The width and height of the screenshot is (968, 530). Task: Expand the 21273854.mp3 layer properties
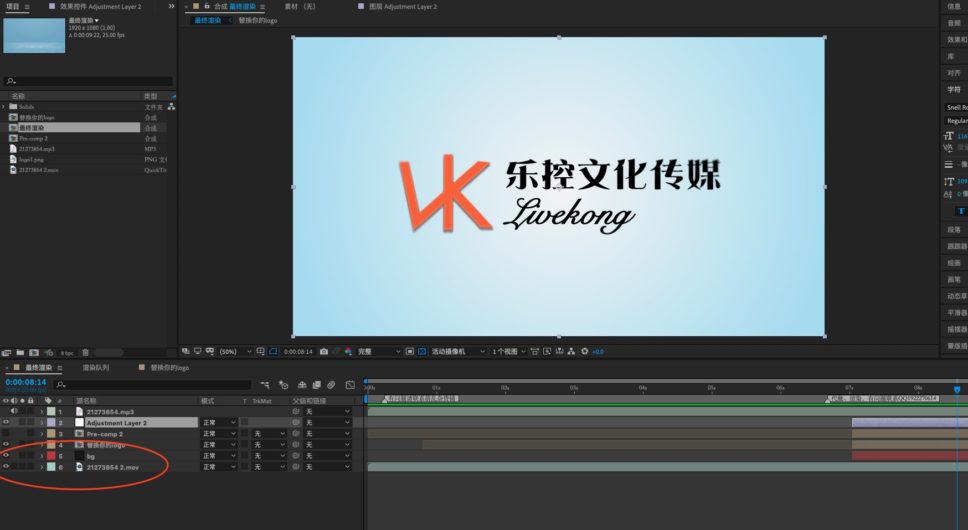(42, 412)
